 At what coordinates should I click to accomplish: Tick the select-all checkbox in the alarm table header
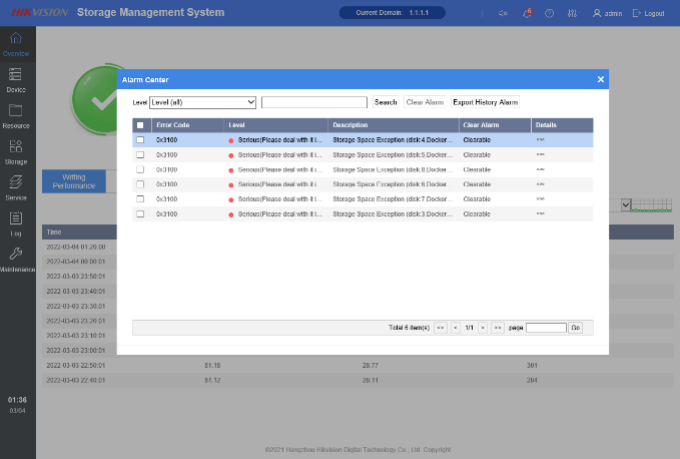click(140, 125)
